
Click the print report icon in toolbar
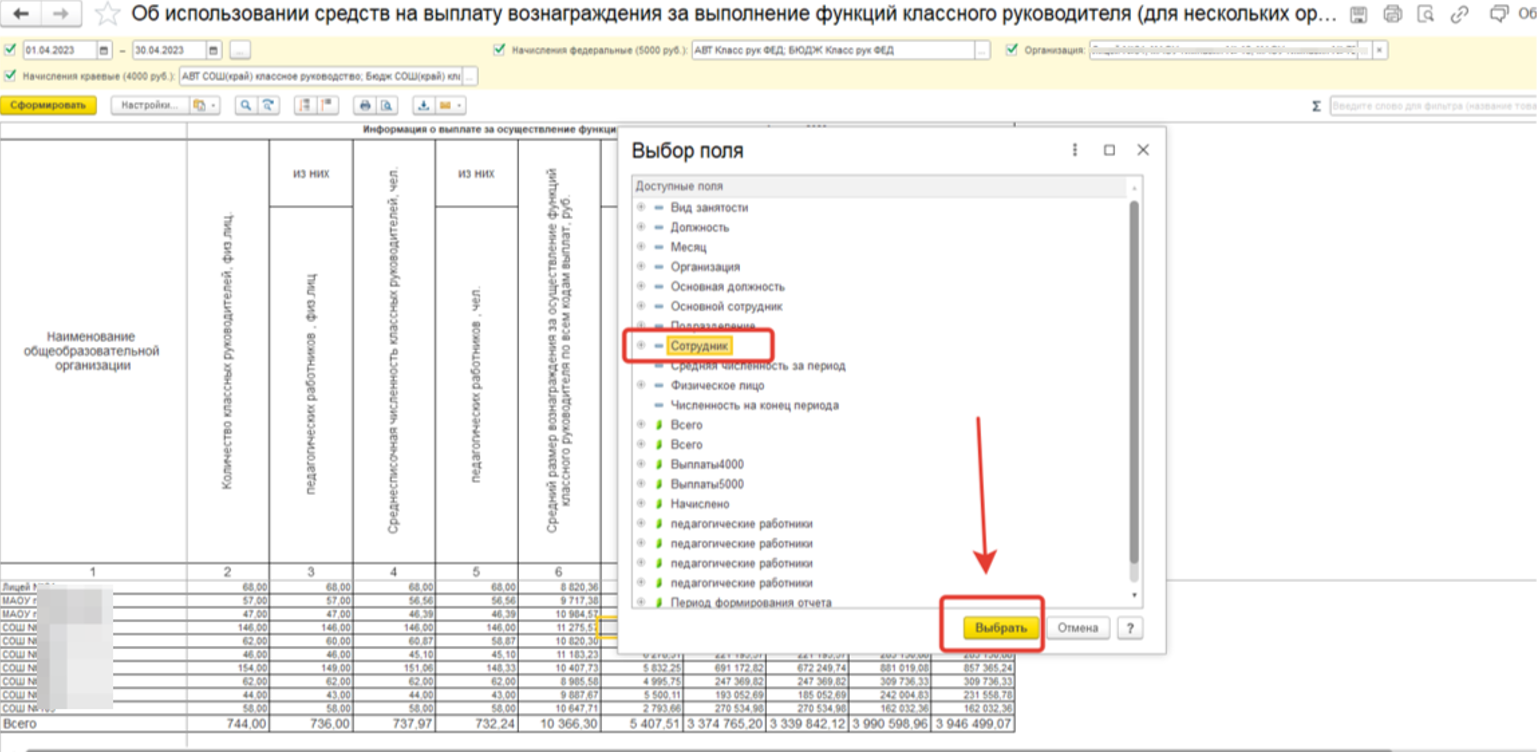tap(365, 106)
